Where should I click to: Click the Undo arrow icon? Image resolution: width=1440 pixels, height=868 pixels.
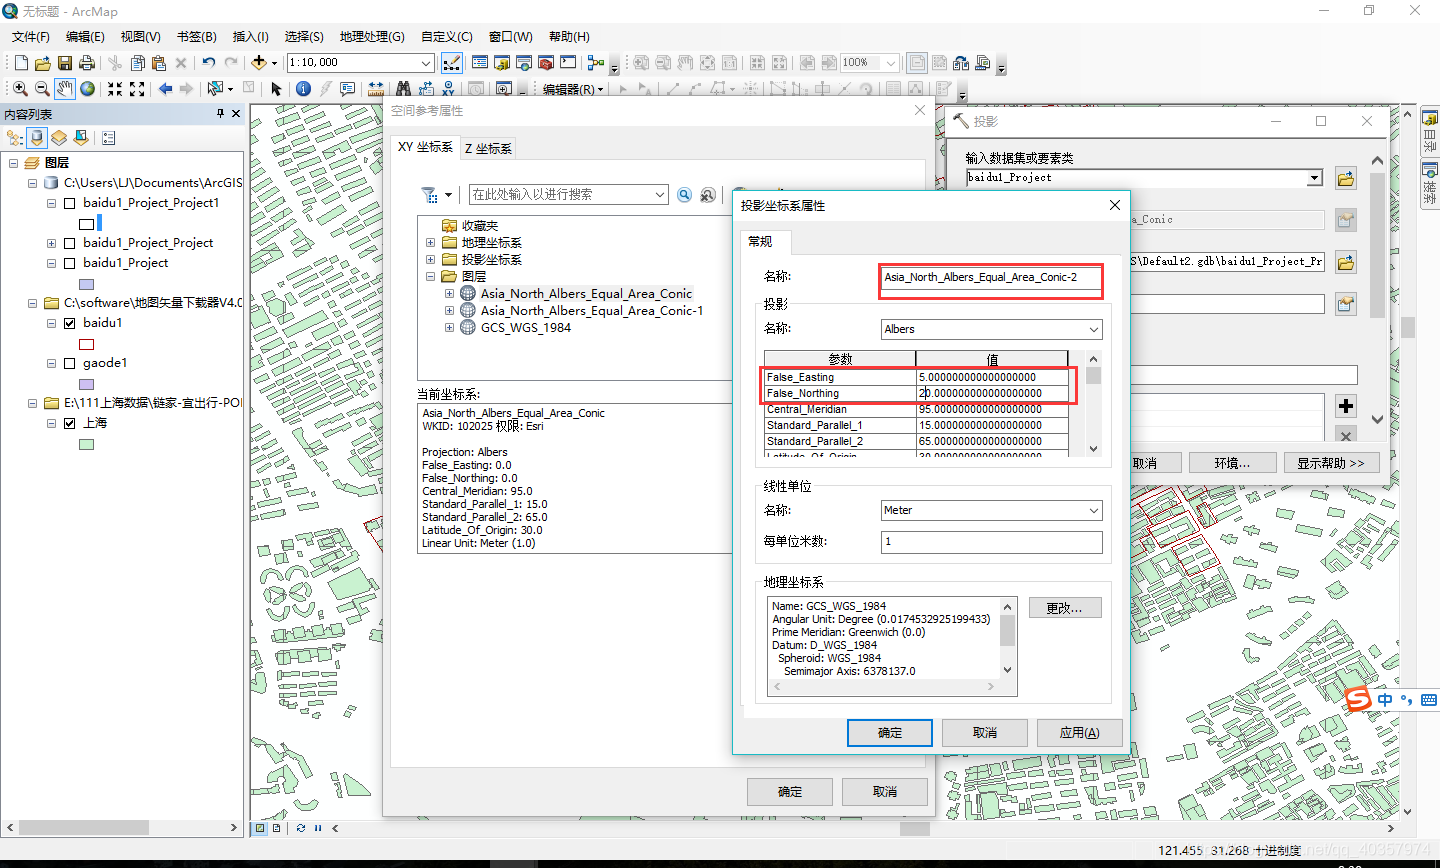click(209, 63)
